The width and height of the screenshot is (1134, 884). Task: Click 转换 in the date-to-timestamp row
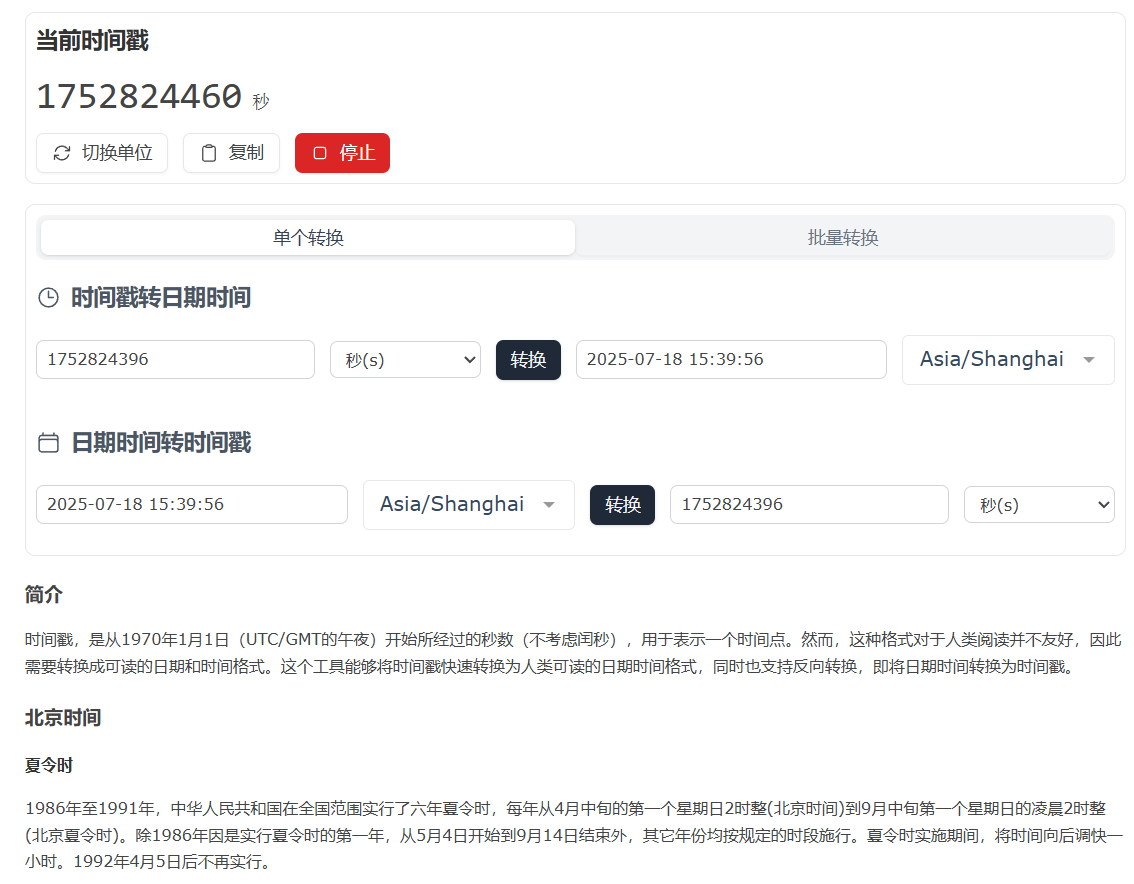[x=623, y=505]
